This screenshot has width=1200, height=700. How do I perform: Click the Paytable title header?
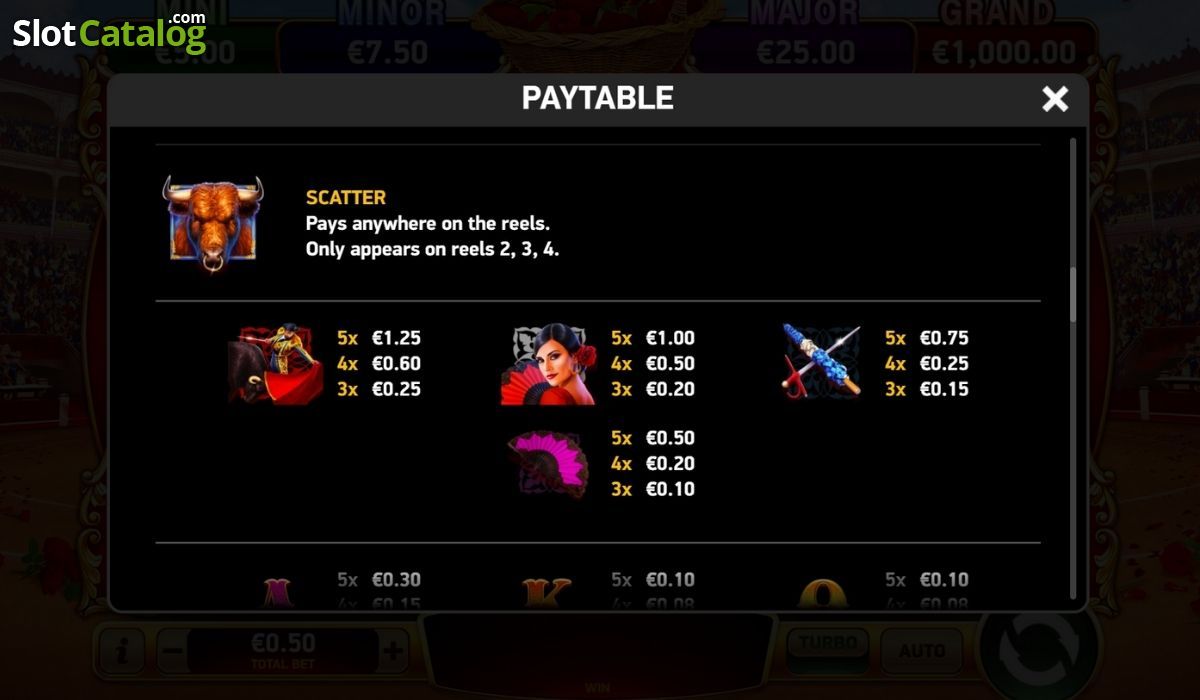pos(598,98)
